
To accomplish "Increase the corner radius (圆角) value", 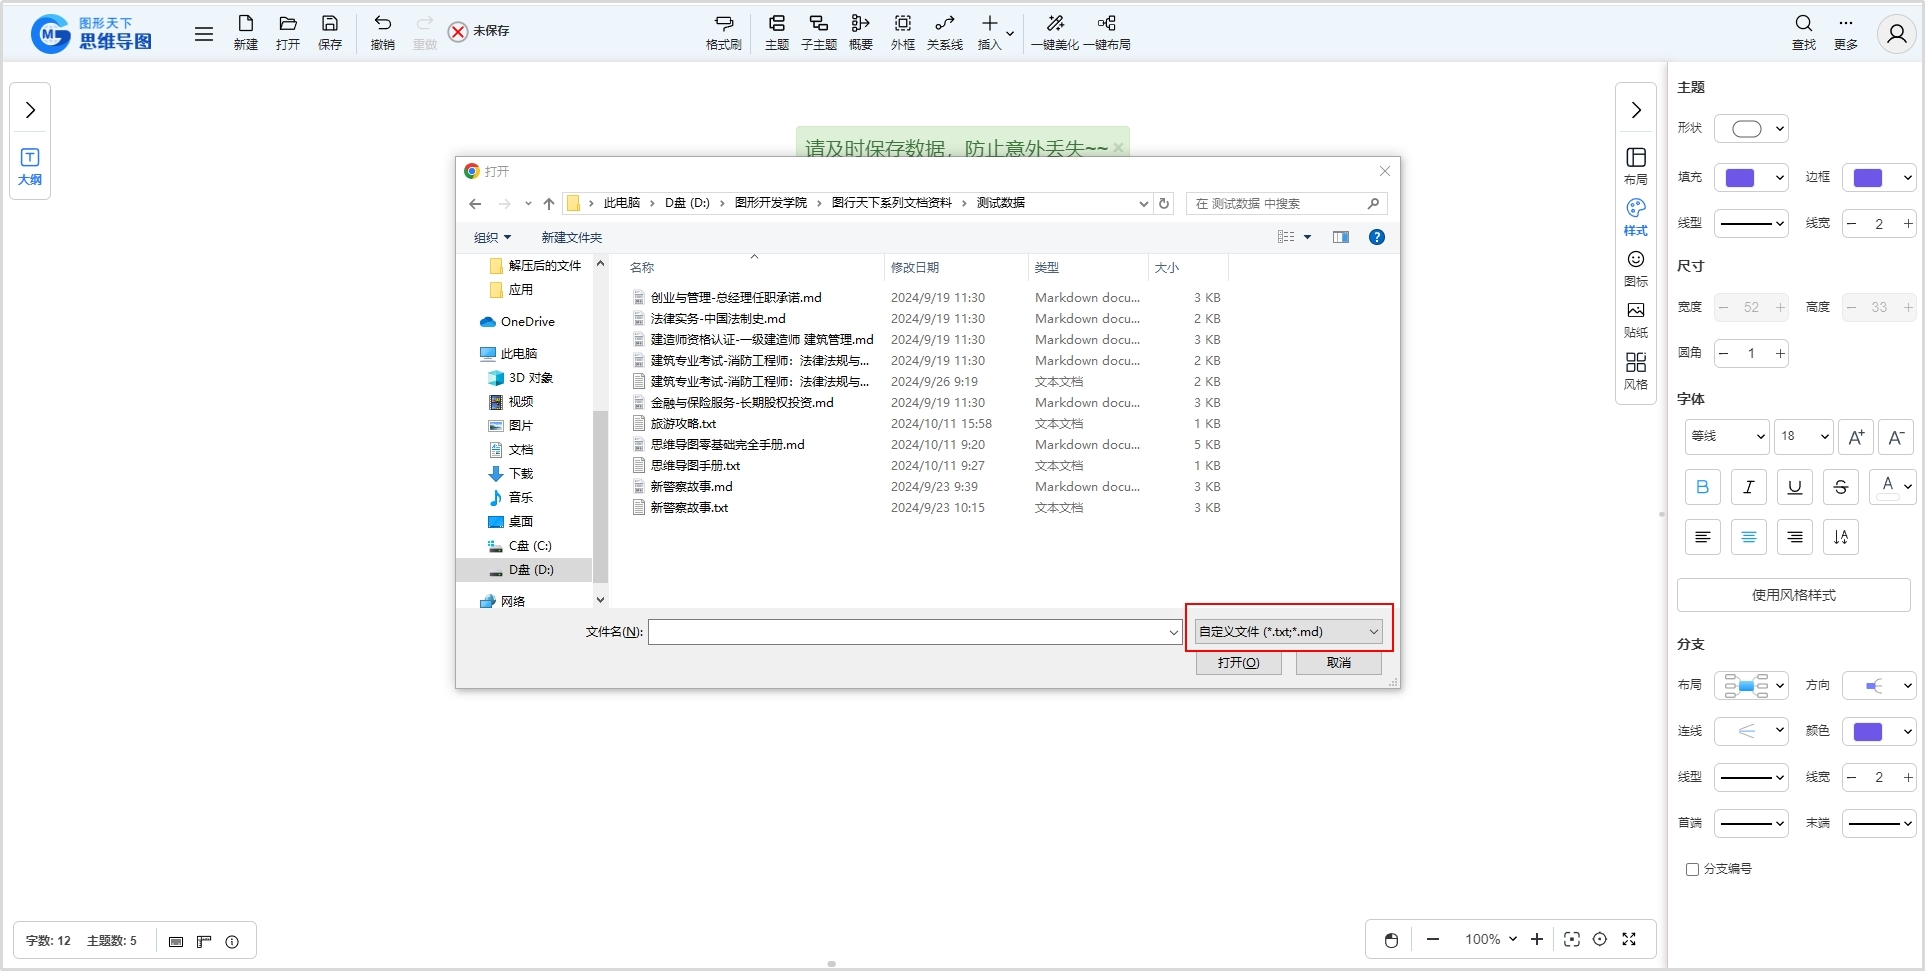I will (x=1780, y=353).
